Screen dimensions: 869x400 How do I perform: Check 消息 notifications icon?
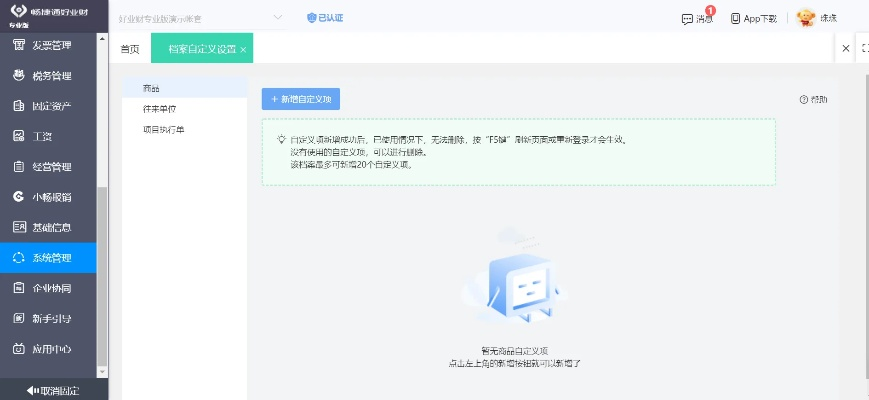[697, 18]
